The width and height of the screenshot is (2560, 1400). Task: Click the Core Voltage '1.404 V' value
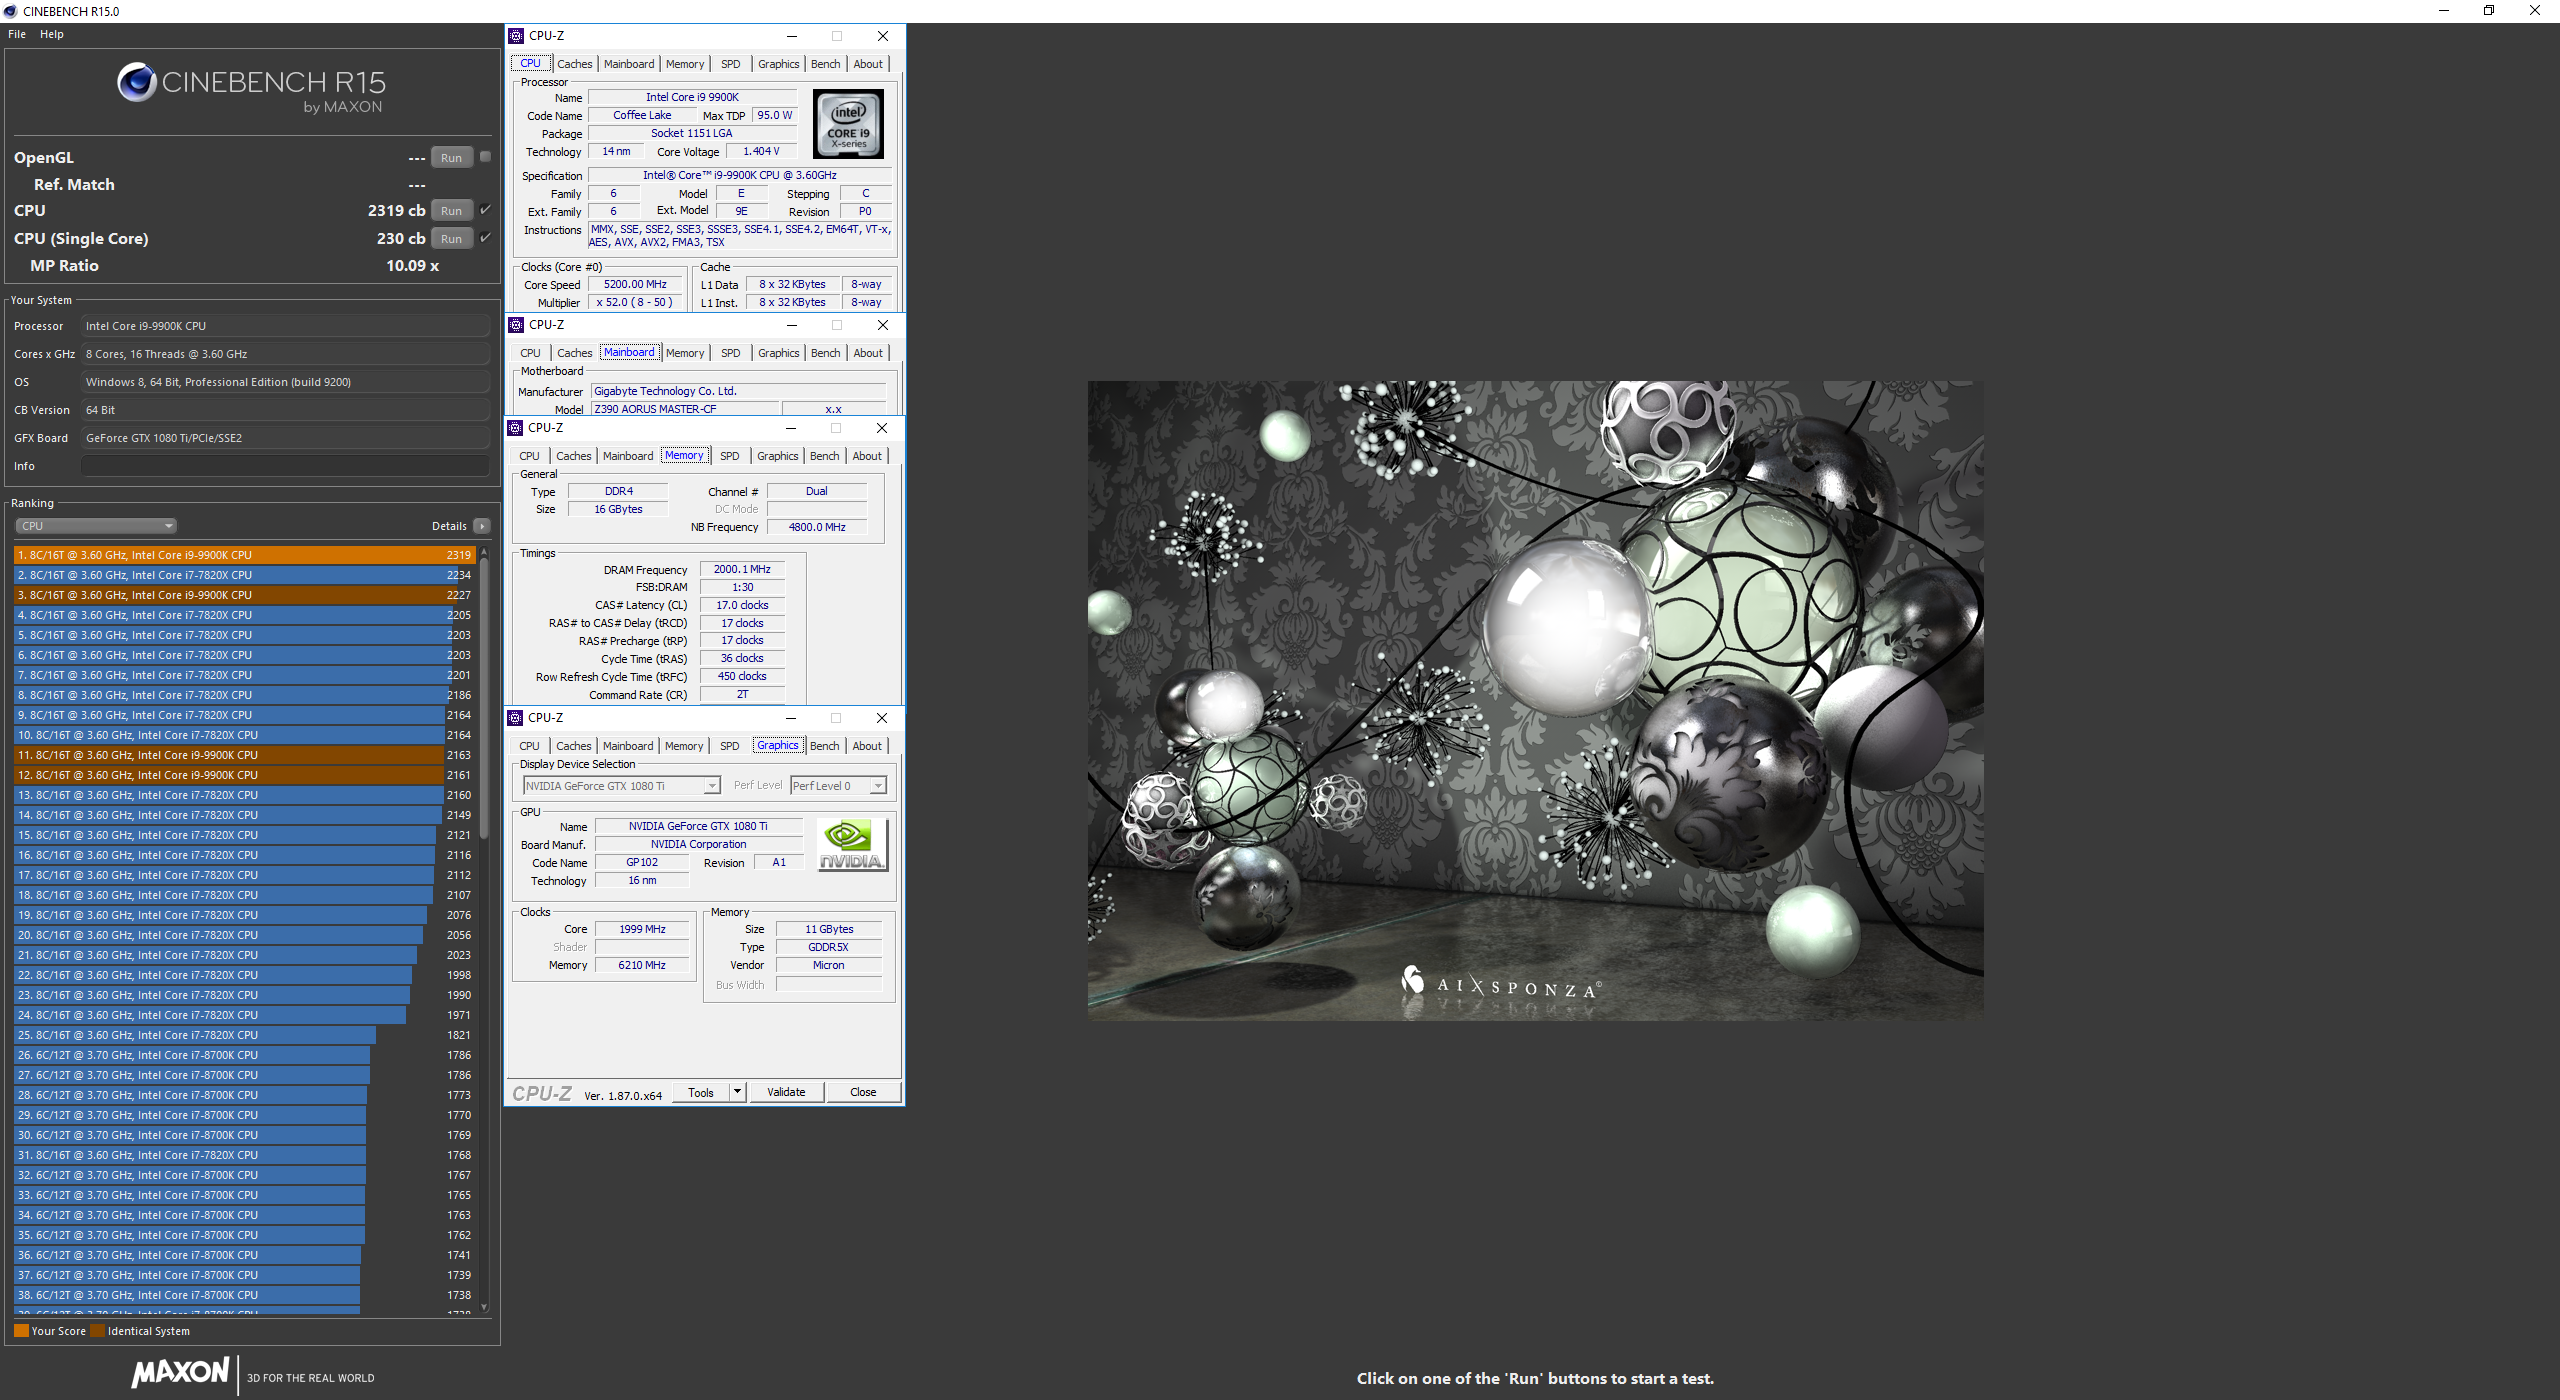pos(761,152)
